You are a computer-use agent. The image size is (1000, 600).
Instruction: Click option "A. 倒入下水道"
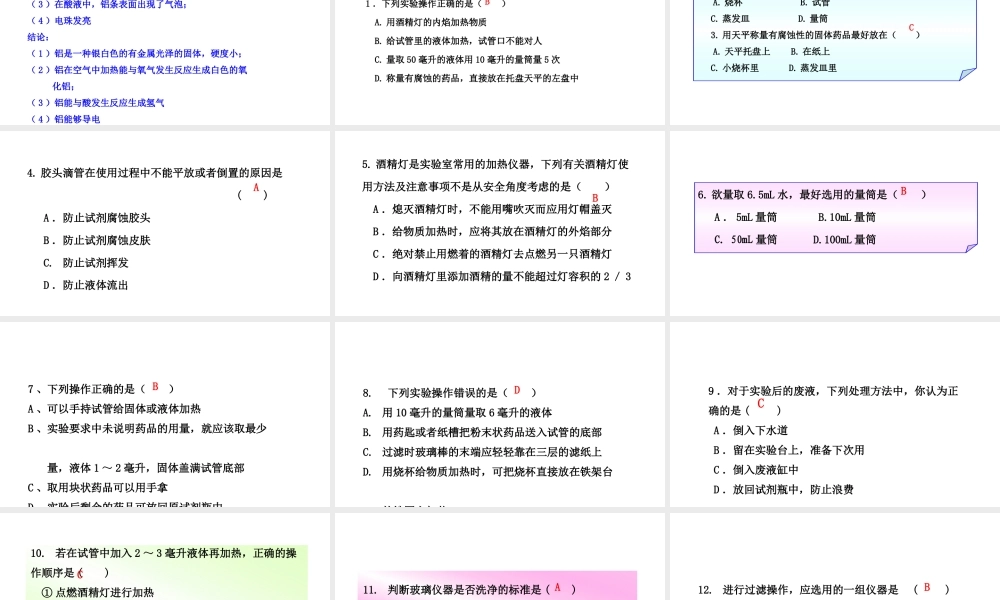(x=751, y=430)
